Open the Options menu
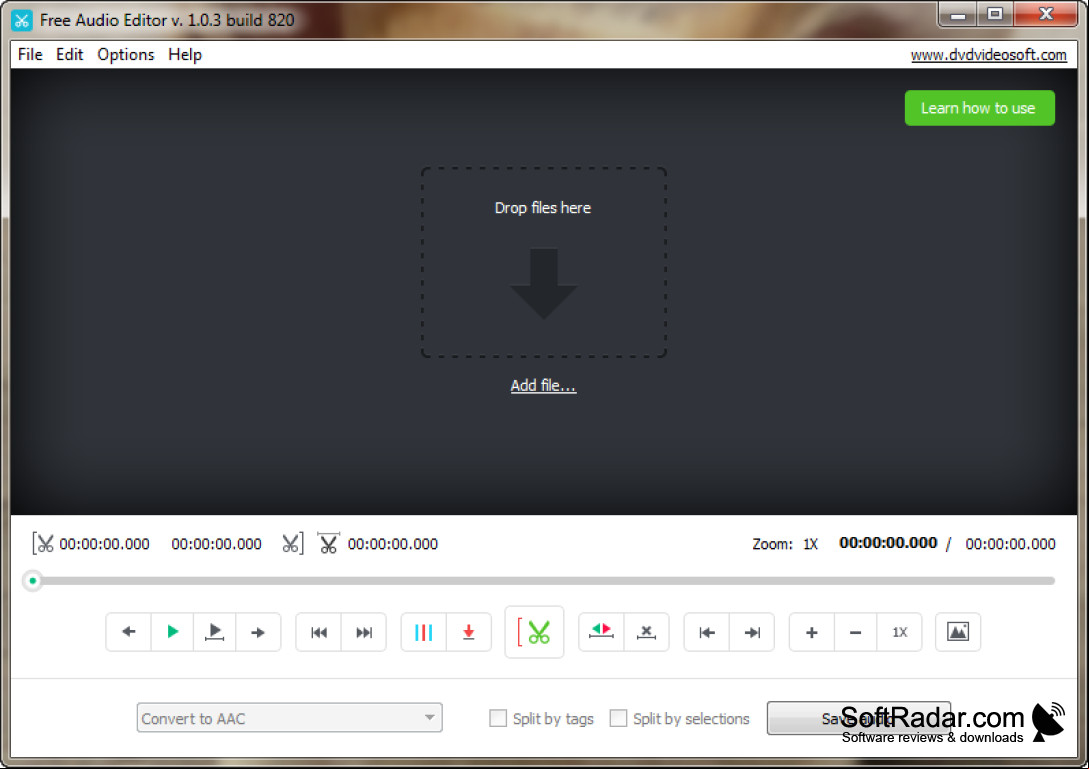 coord(126,54)
